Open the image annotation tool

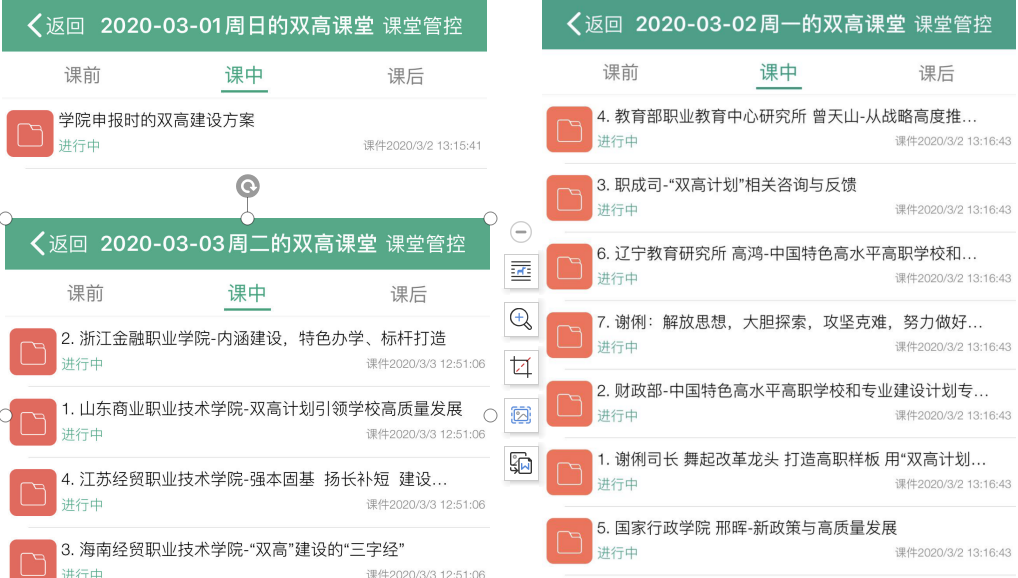pyautogui.click(x=521, y=270)
